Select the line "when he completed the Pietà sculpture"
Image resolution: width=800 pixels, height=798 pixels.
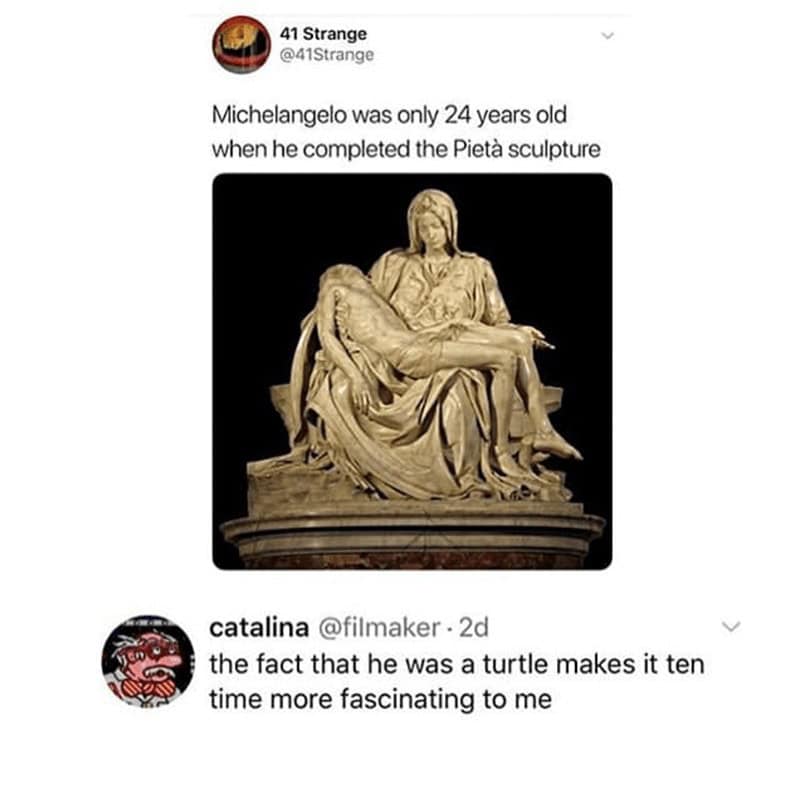(406, 149)
